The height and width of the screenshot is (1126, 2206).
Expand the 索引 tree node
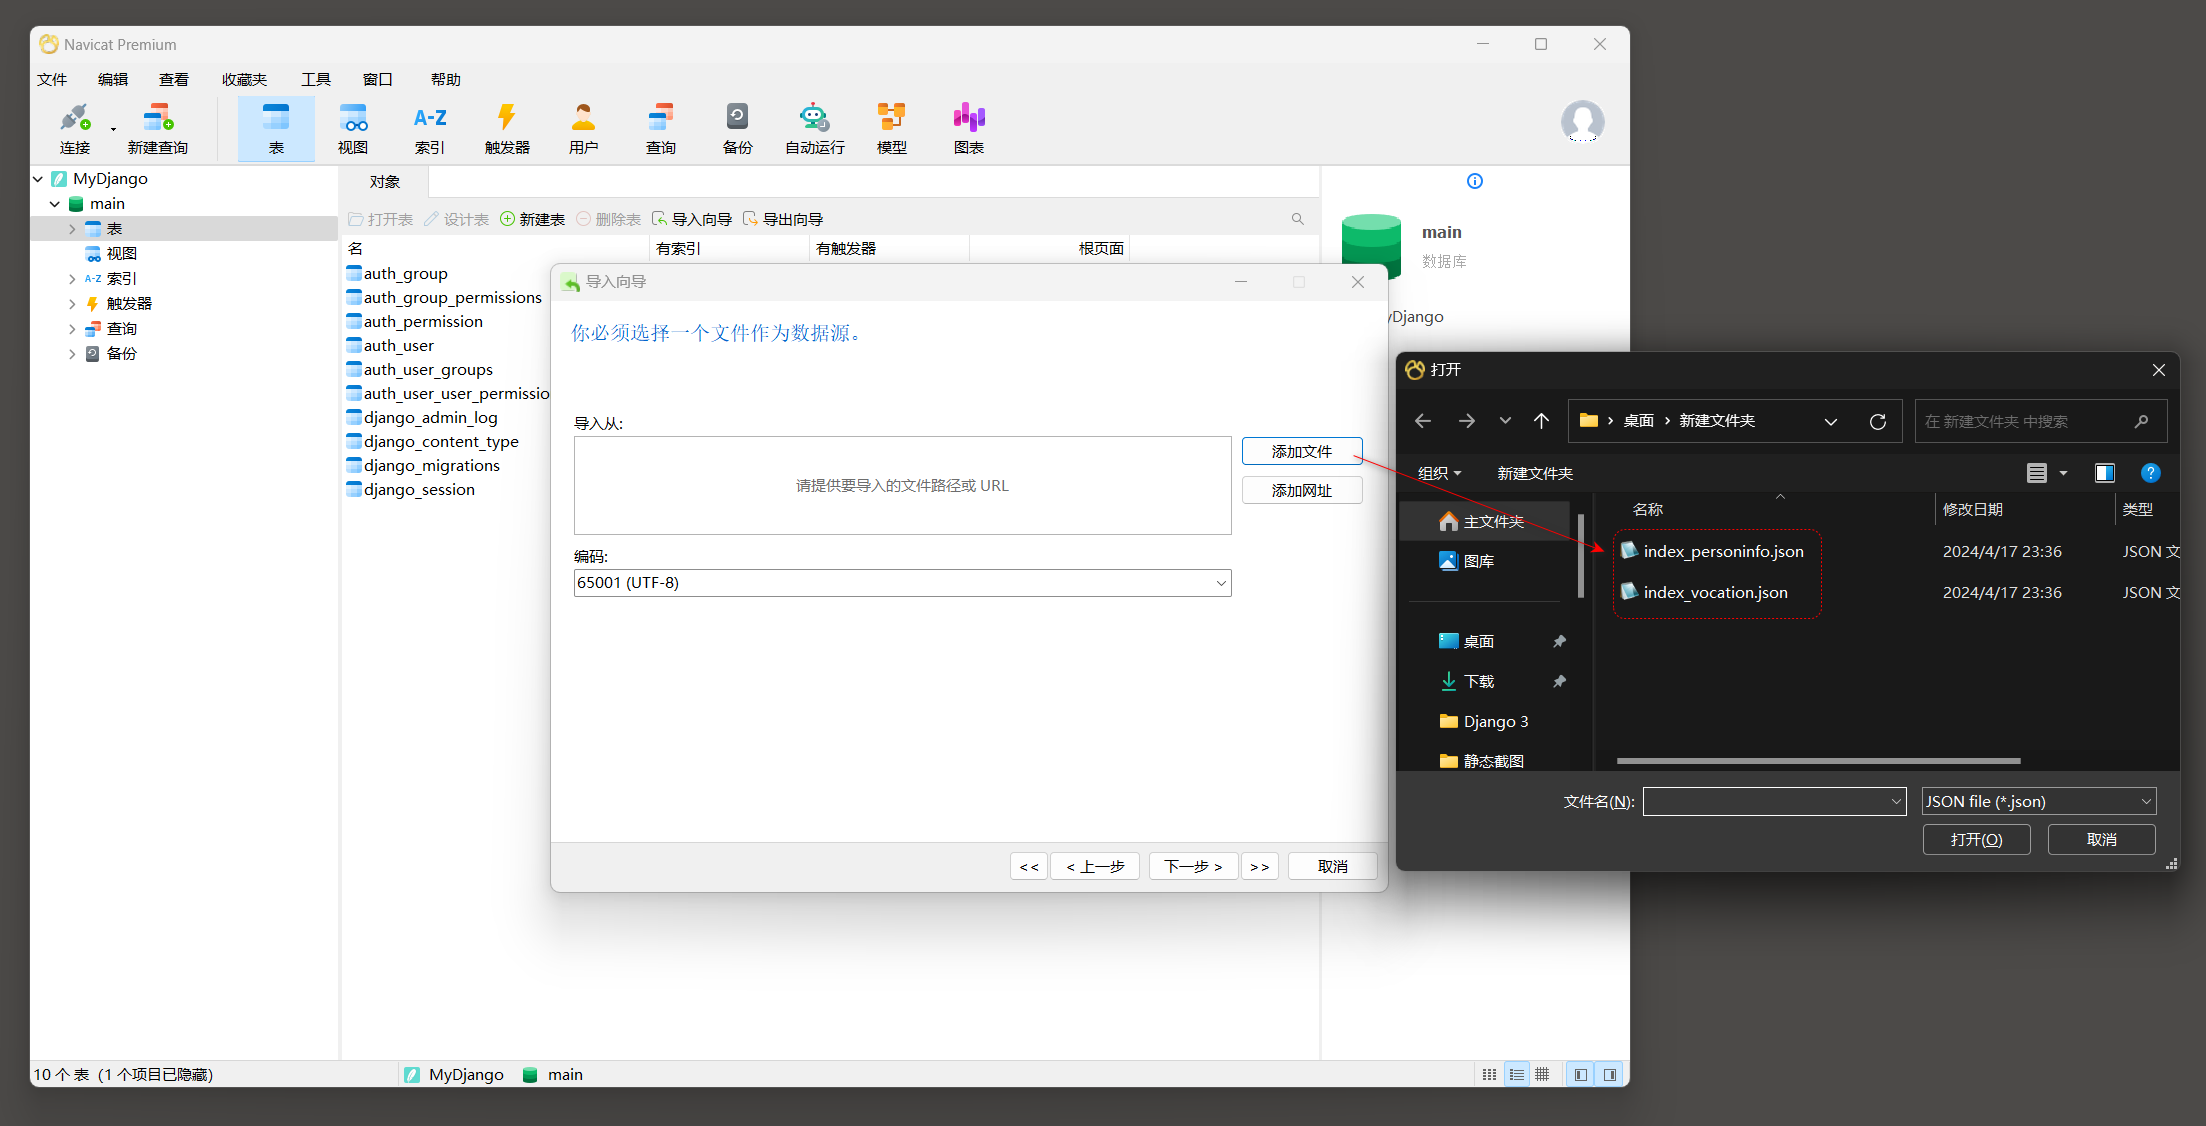pos(72,279)
